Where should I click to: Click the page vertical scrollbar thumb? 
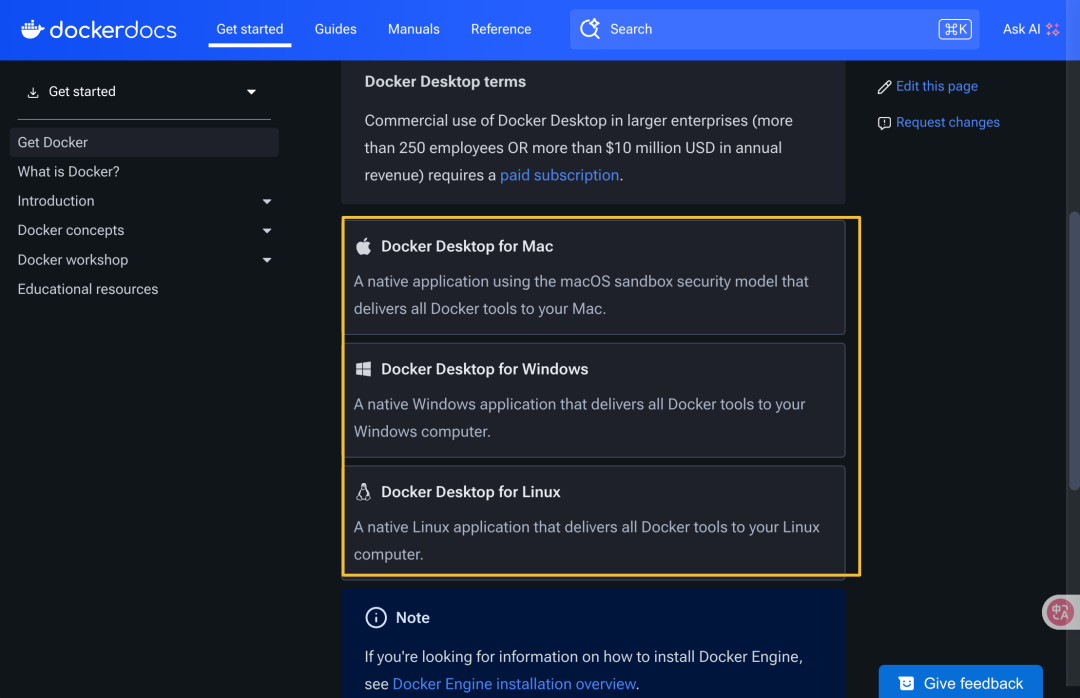(x=1074, y=351)
